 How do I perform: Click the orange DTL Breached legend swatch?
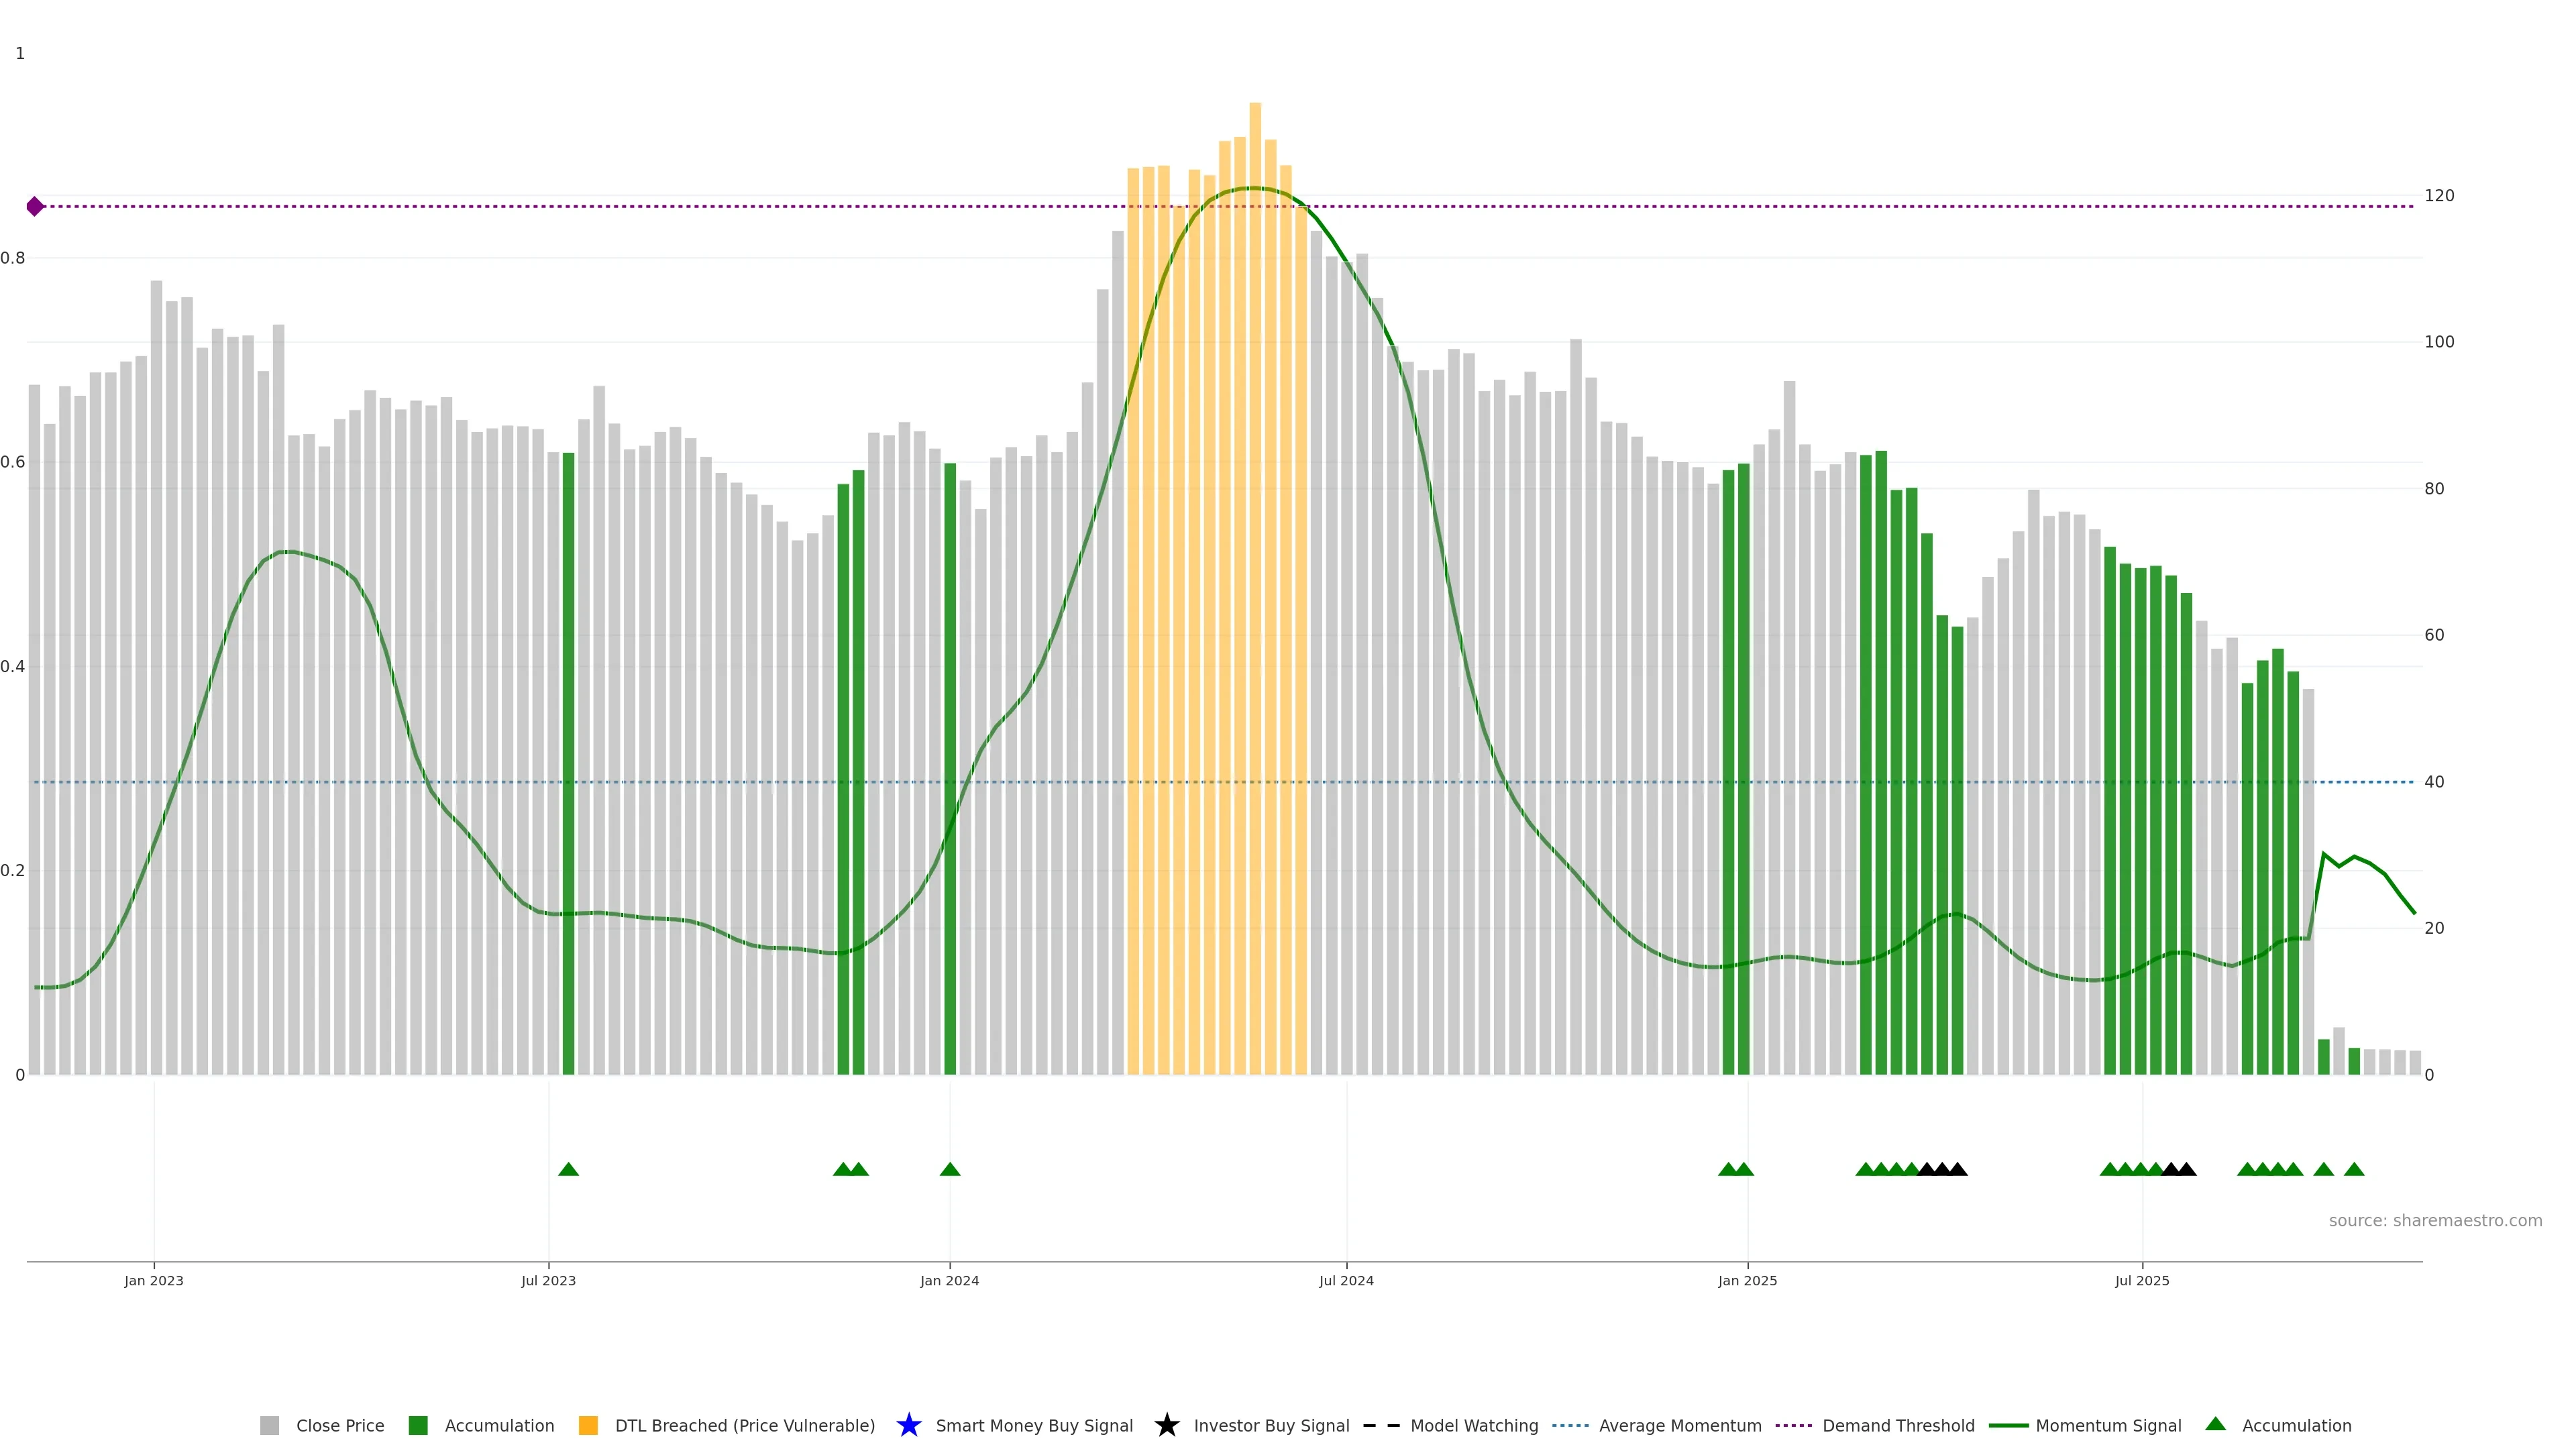(588, 1425)
